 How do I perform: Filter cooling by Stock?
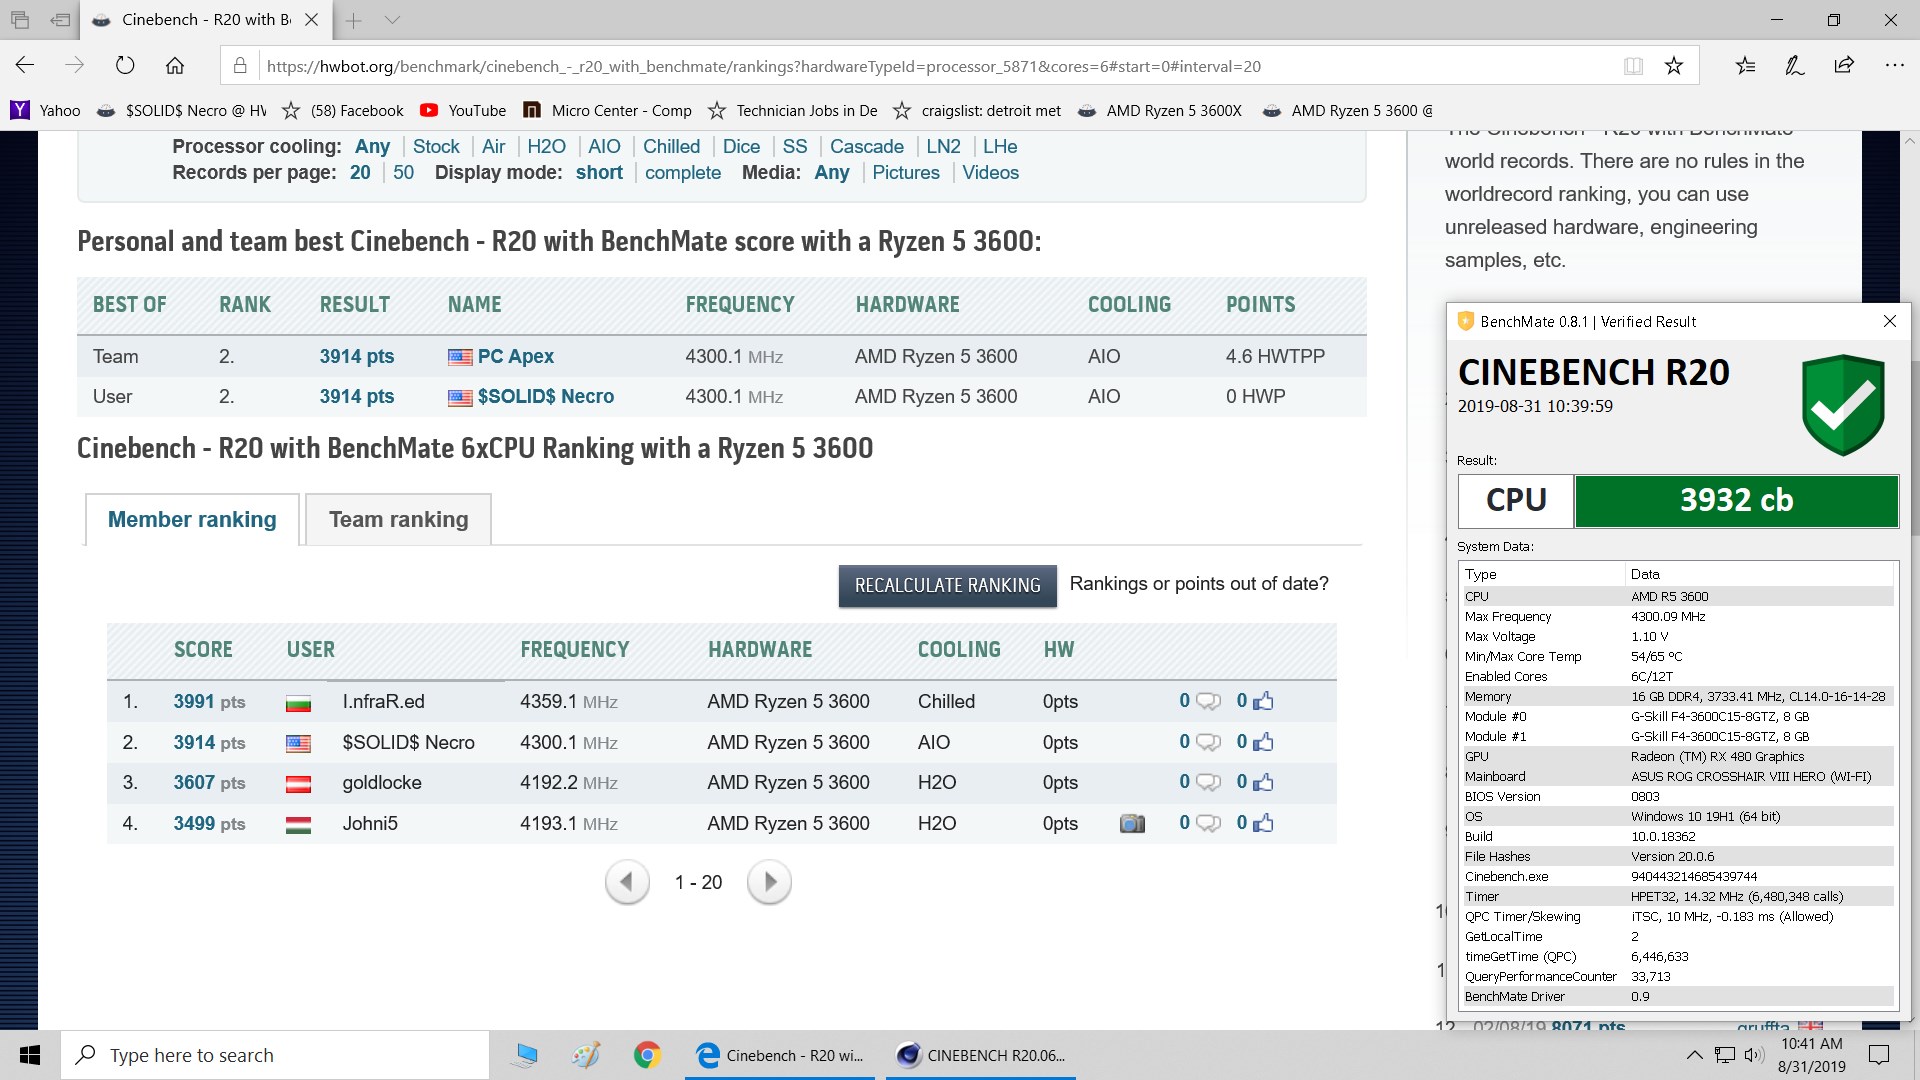pyautogui.click(x=436, y=147)
